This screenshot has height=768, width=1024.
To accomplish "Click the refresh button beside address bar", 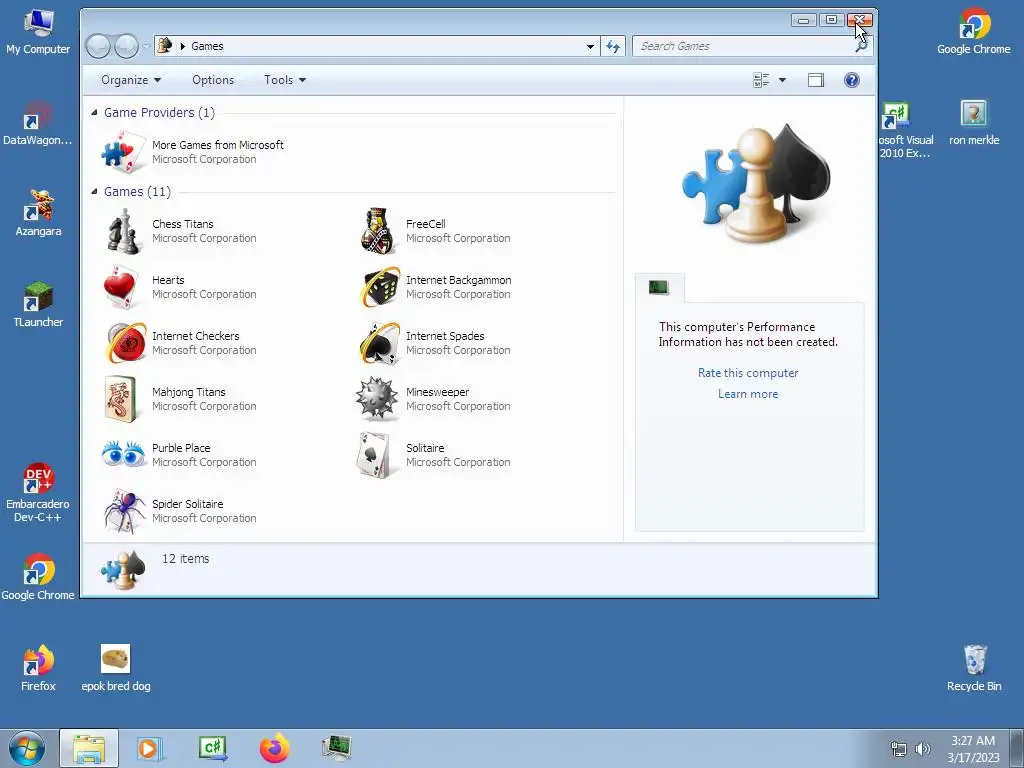I will pos(613,46).
